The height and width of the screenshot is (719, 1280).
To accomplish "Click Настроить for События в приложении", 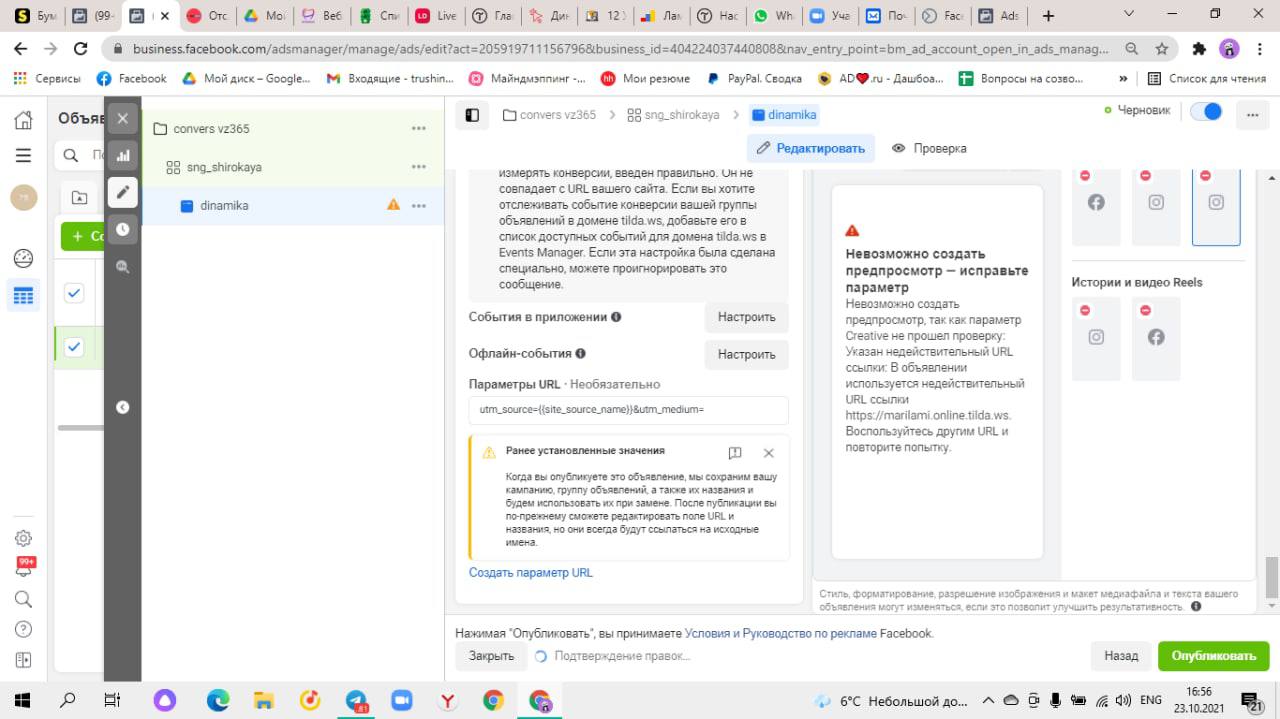I will 746,317.
